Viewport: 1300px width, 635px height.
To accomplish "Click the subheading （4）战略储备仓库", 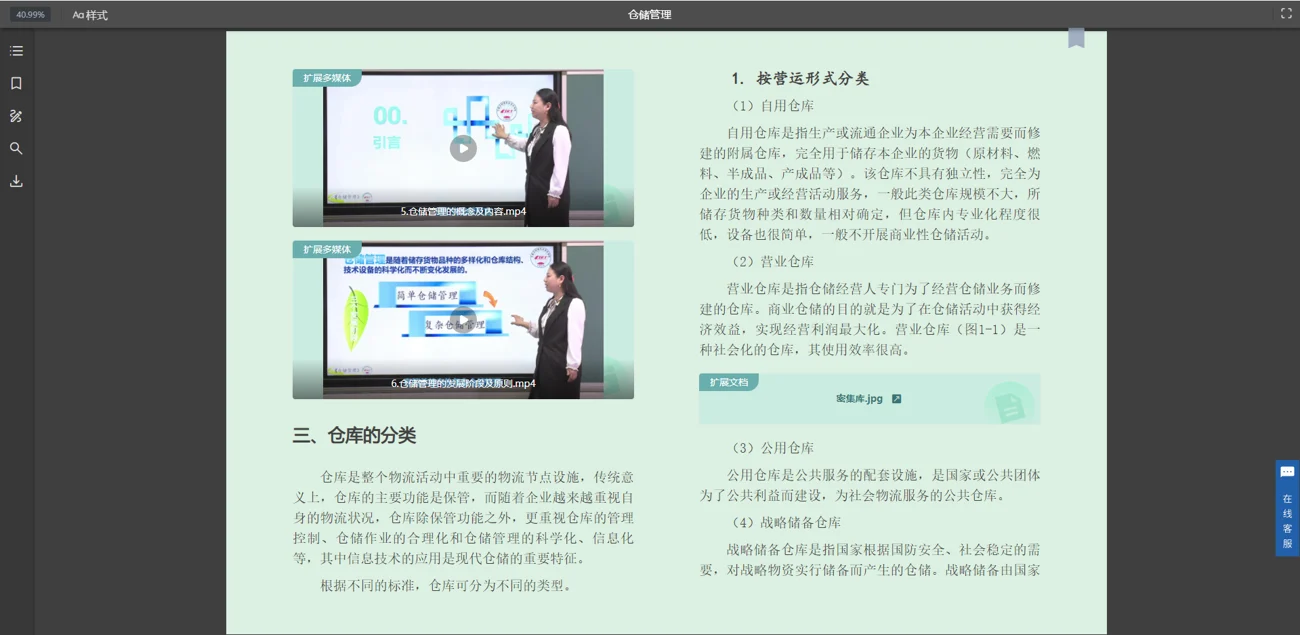I will click(786, 523).
